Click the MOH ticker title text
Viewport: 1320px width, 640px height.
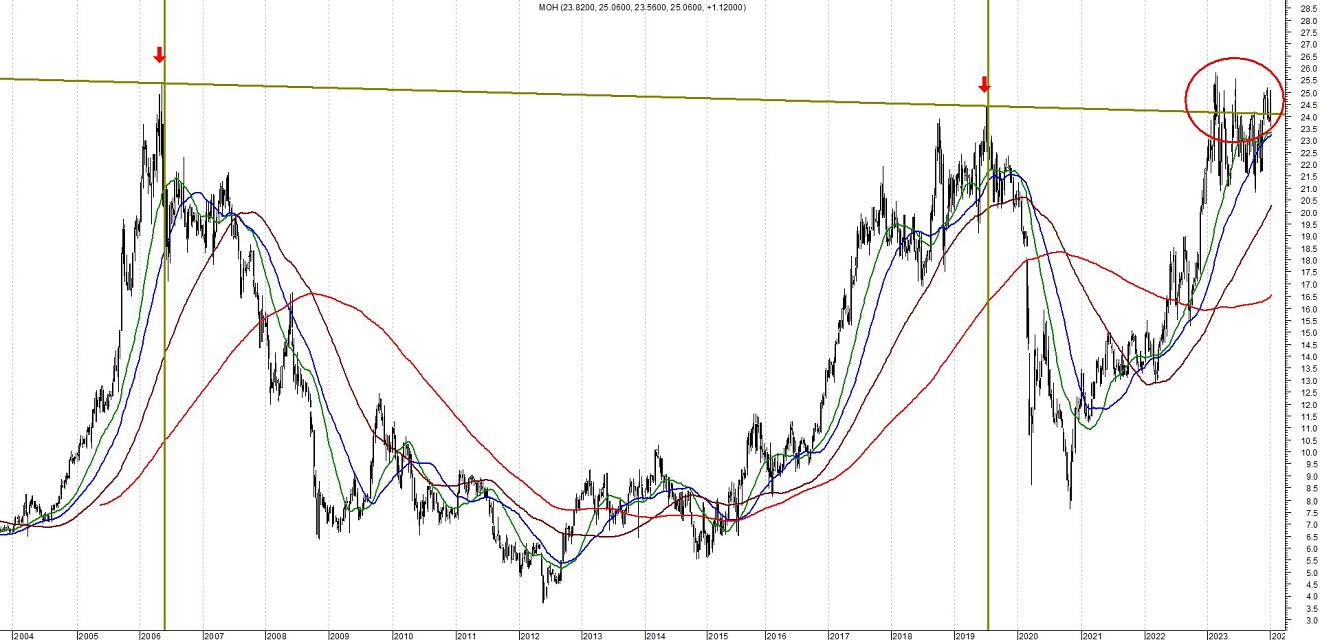(x=641, y=8)
